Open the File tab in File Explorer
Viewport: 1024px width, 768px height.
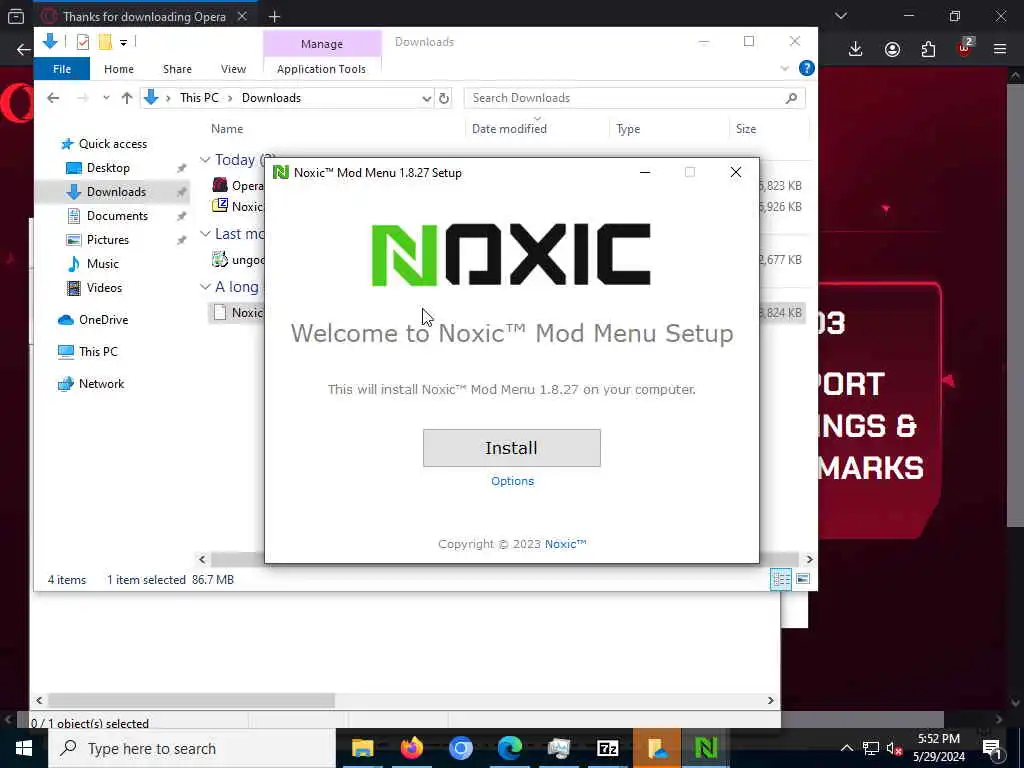coord(62,69)
